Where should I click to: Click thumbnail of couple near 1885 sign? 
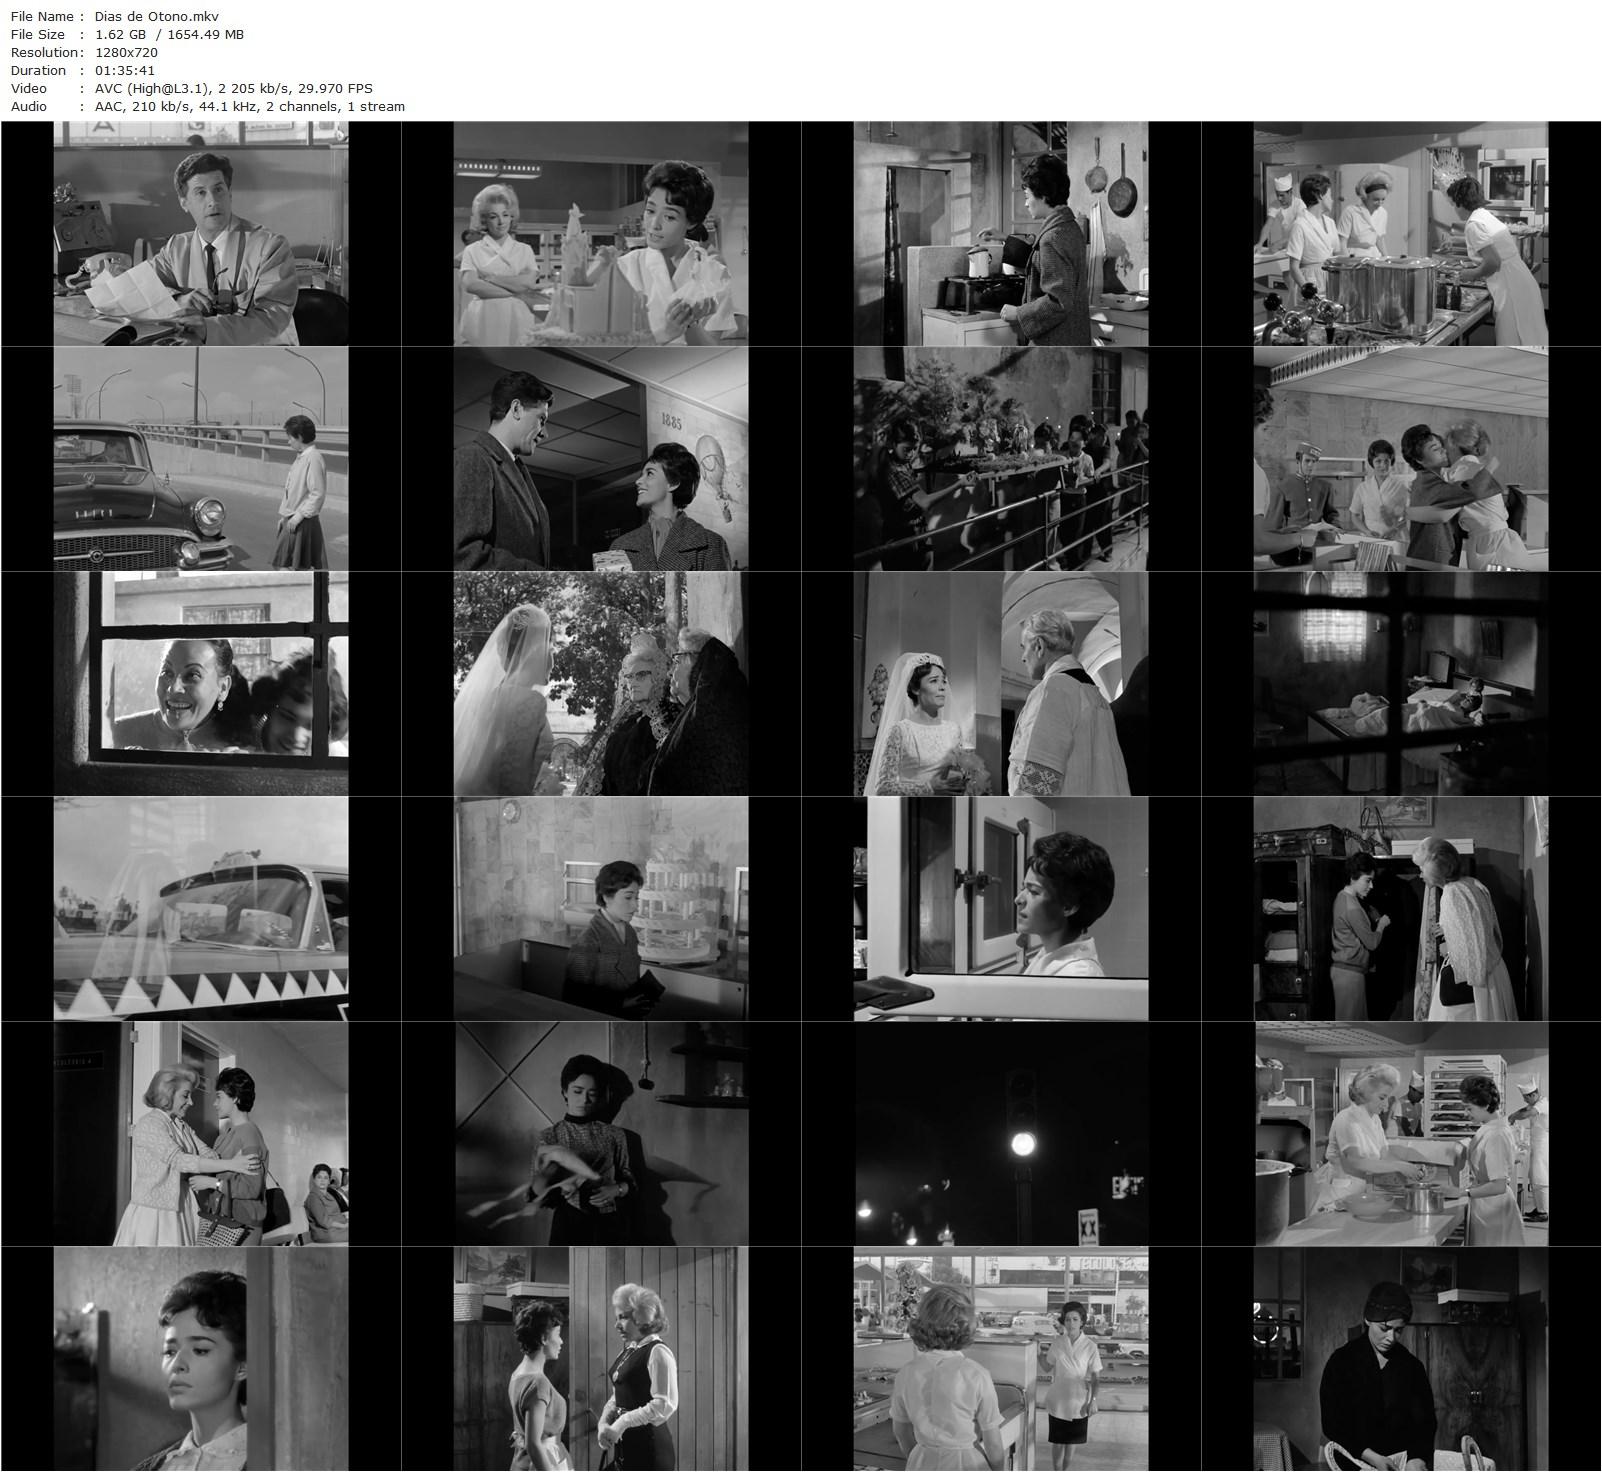tap(600, 459)
